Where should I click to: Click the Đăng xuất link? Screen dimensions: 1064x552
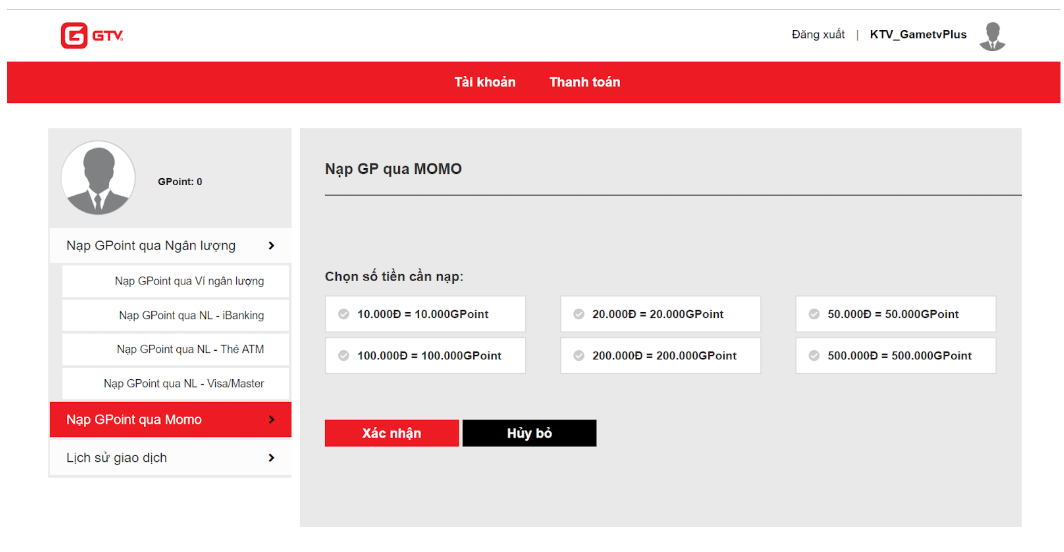point(818,35)
